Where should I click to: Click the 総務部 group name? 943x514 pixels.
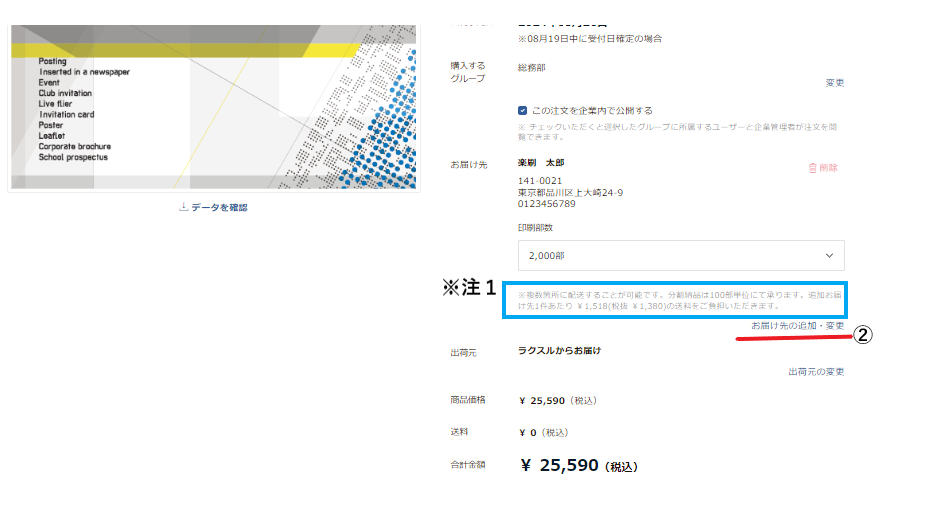pyautogui.click(x=532, y=68)
